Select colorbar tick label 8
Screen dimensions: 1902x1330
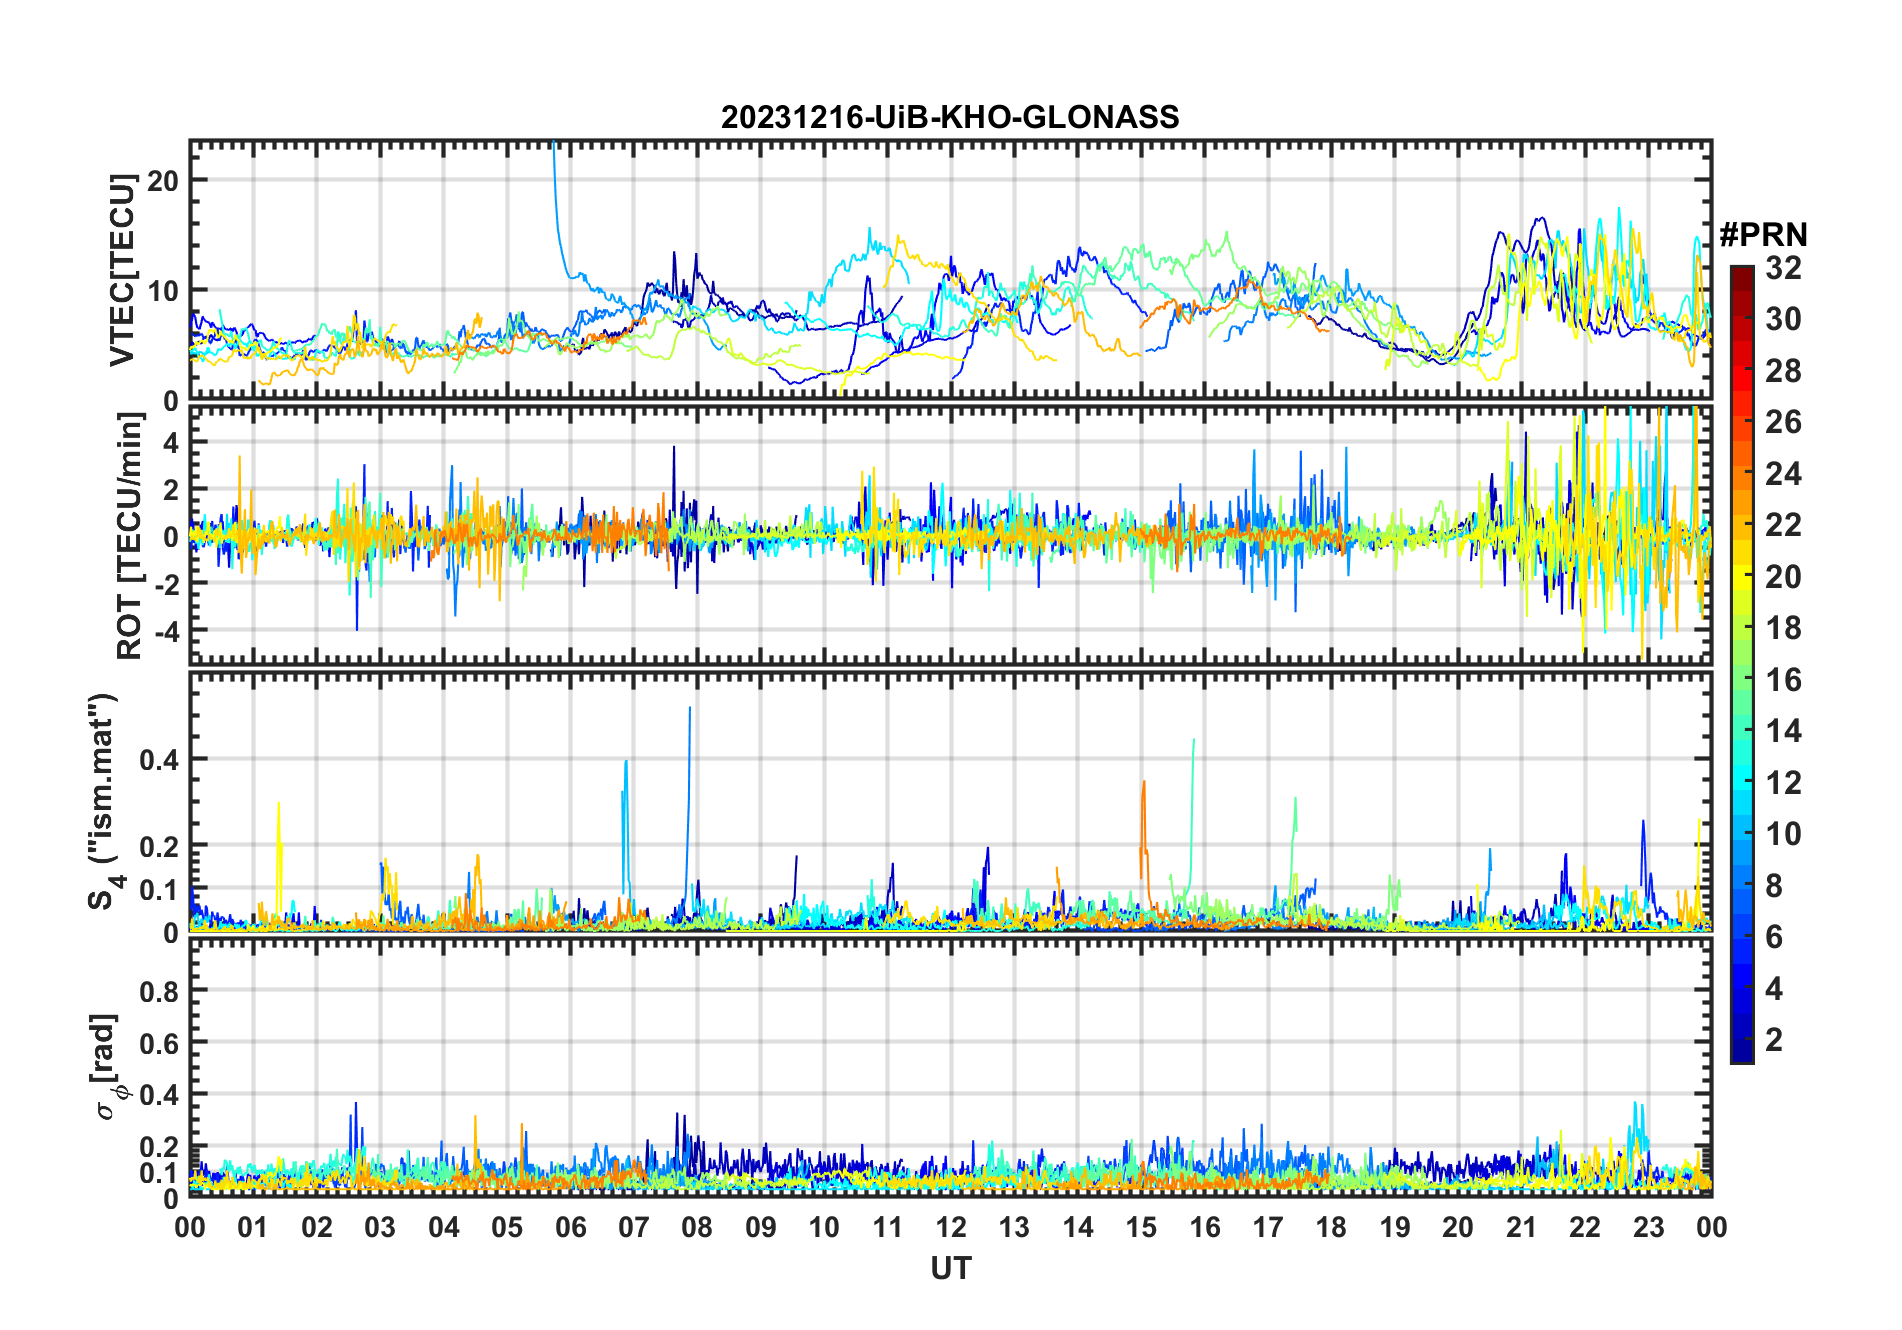(x=1774, y=885)
